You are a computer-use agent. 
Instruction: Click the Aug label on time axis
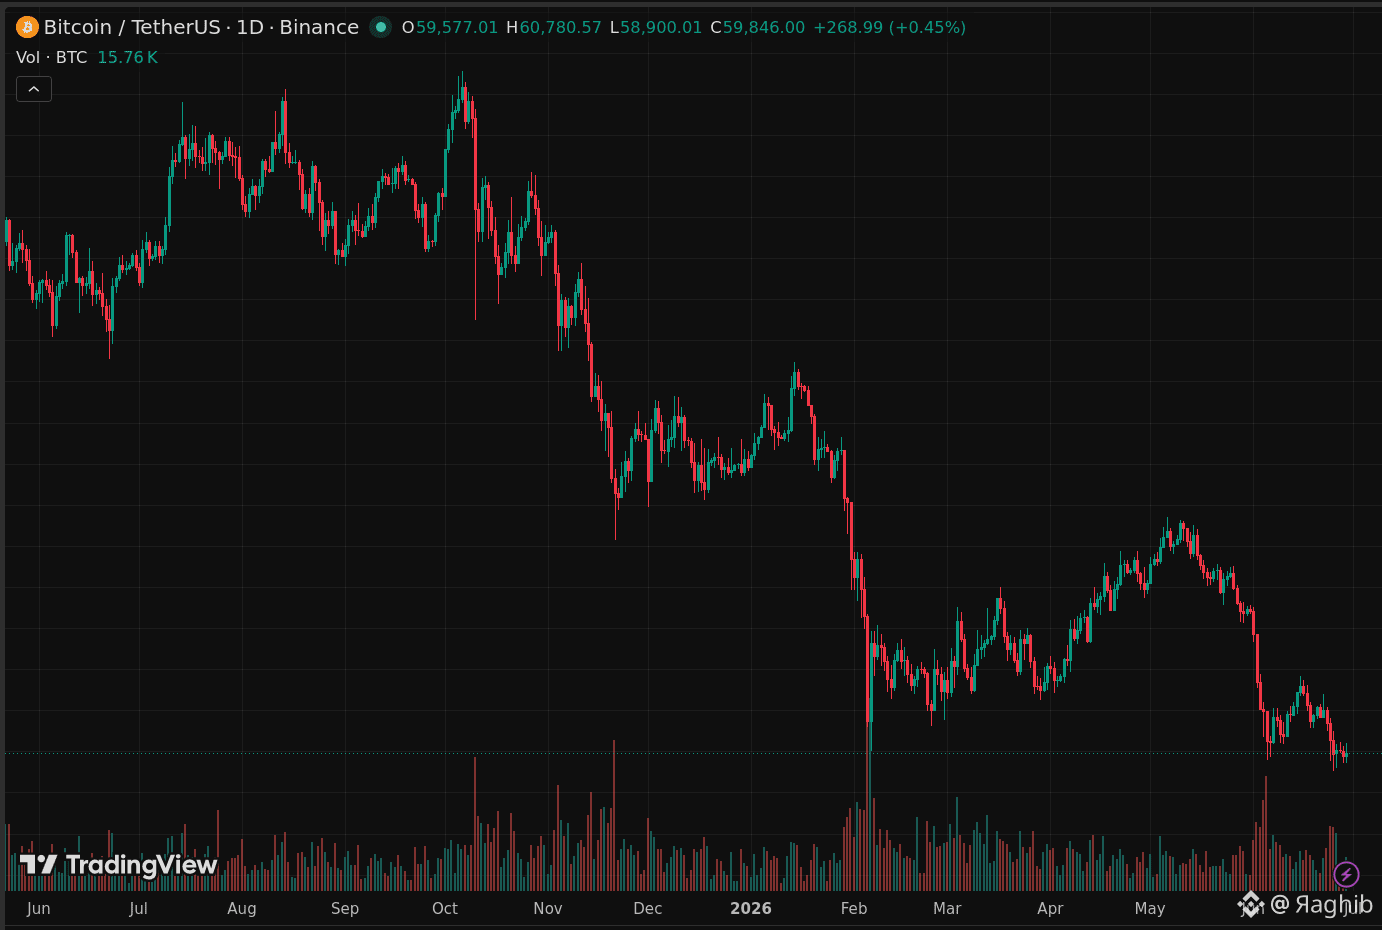(242, 908)
